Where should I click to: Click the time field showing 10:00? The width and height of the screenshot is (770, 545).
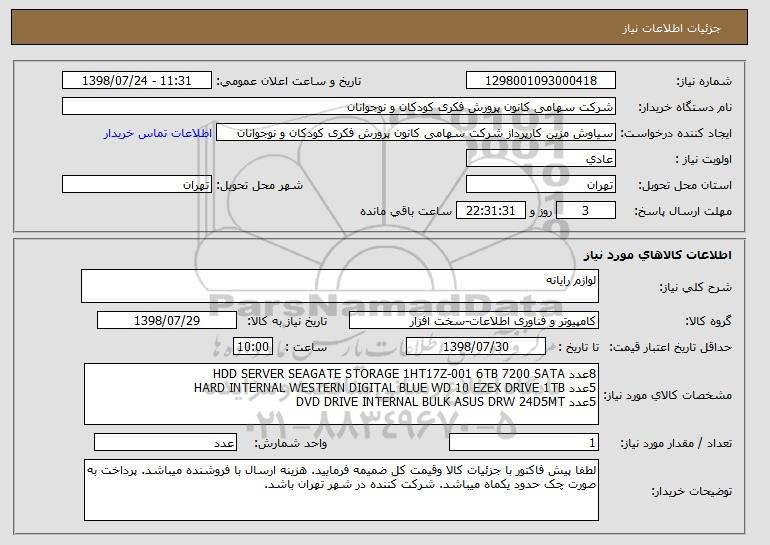click(253, 347)
